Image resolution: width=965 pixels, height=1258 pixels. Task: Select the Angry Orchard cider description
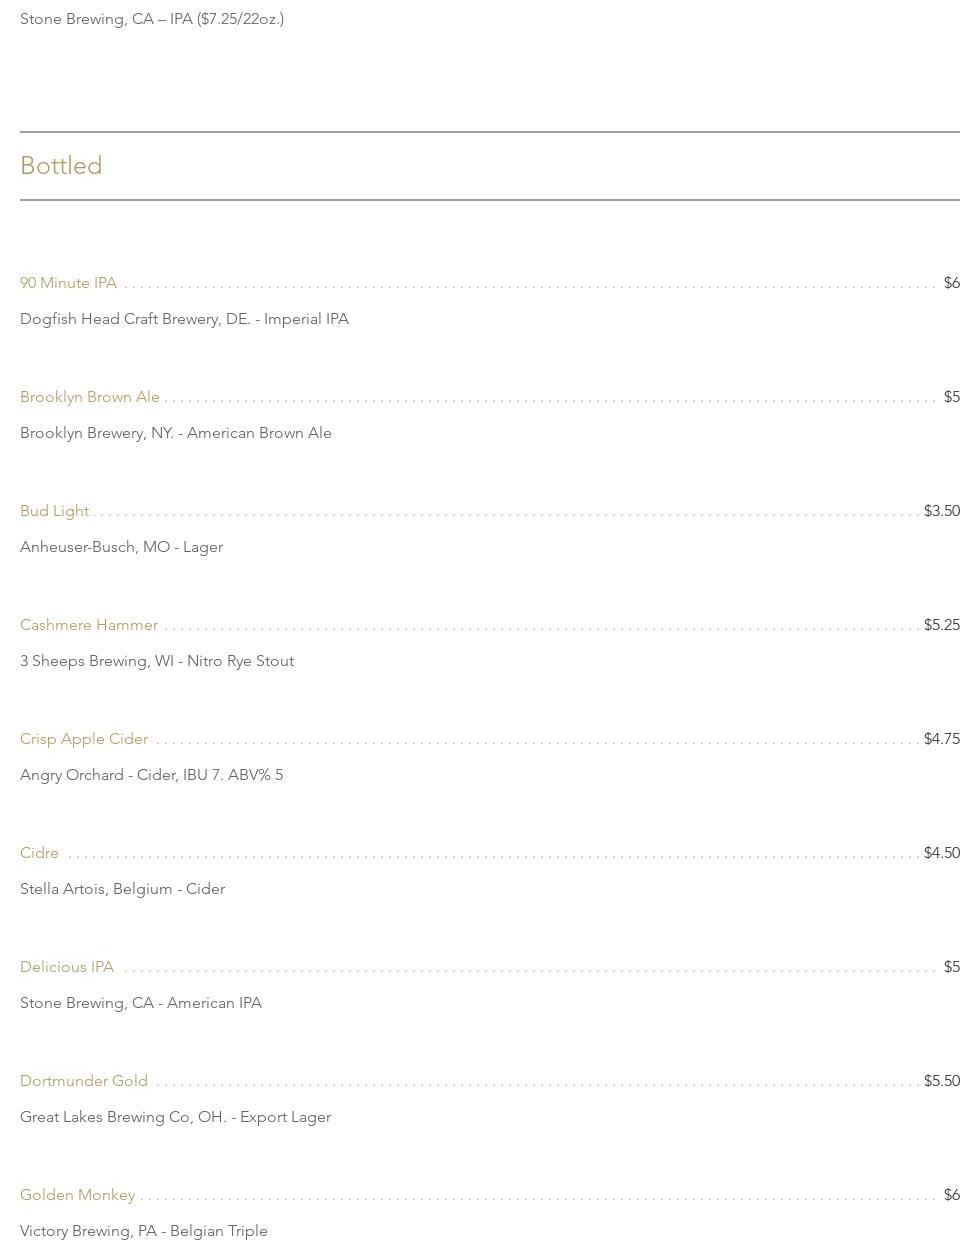click(151, 775)
